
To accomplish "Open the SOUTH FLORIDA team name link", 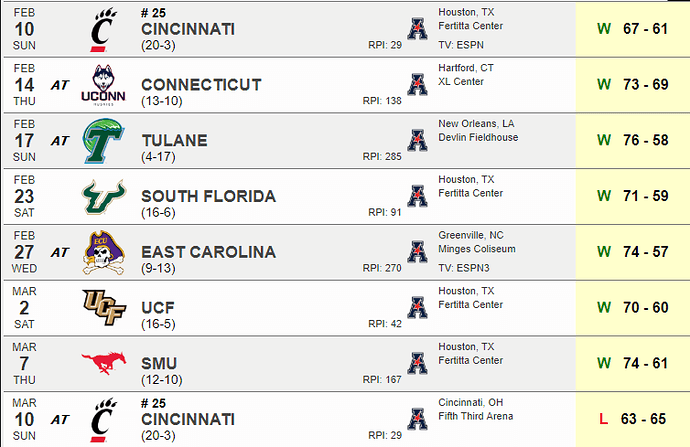I will point(208,196).
